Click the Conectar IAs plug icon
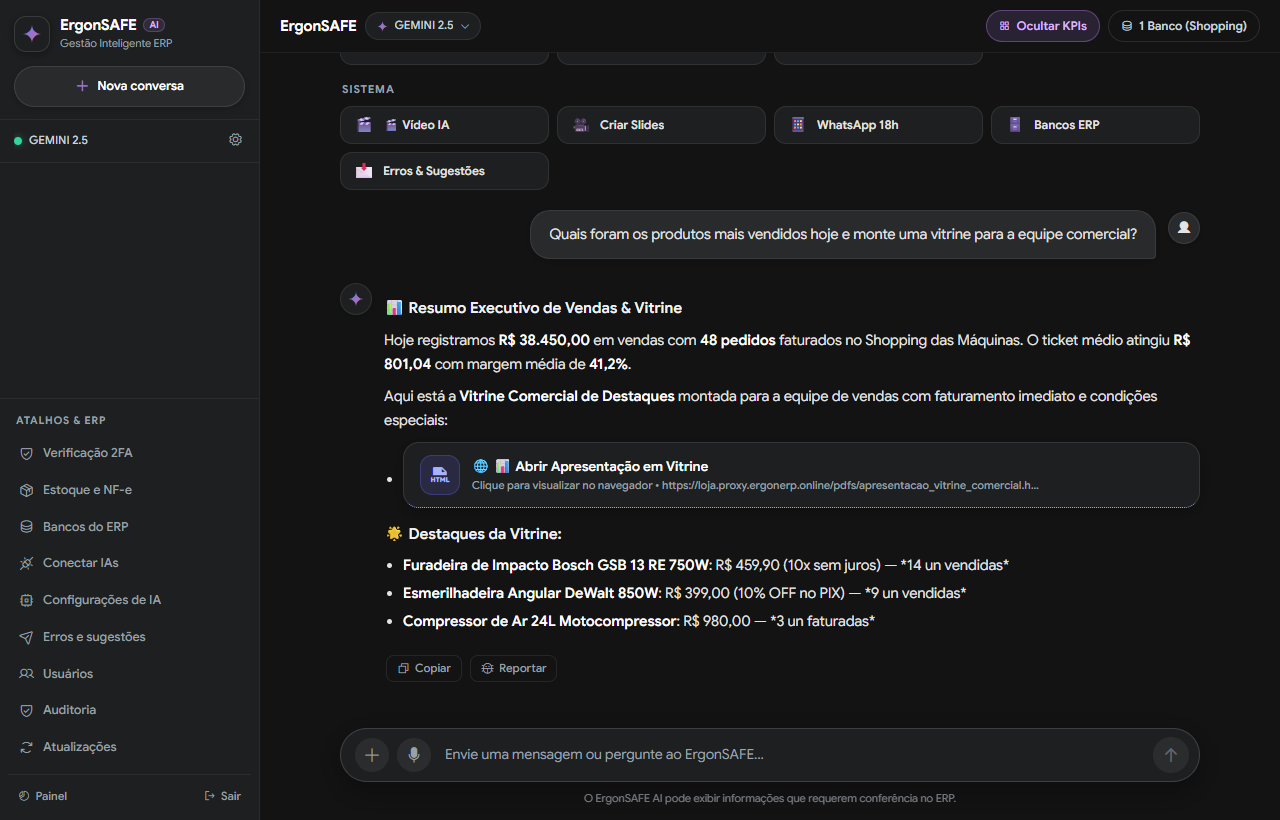Image resolution: width=1280 pixels, height=820 pixels. (x=27, y=563)
